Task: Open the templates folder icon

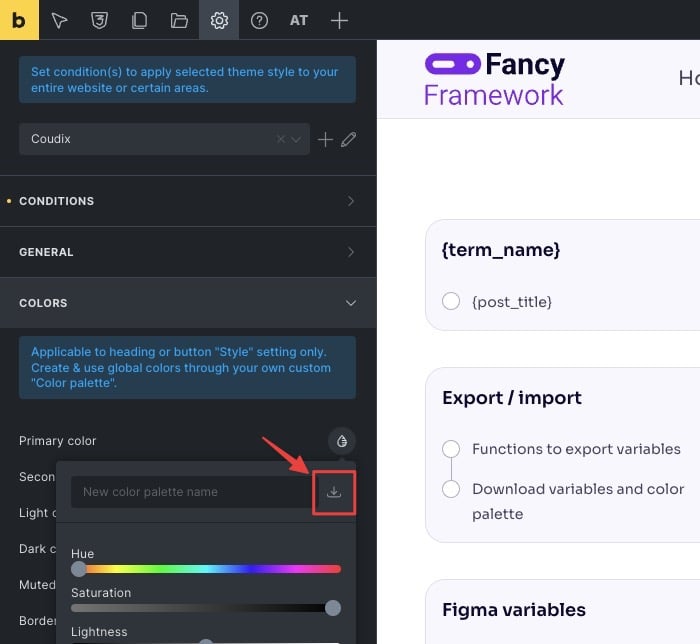Action: [x=179, y=21]
